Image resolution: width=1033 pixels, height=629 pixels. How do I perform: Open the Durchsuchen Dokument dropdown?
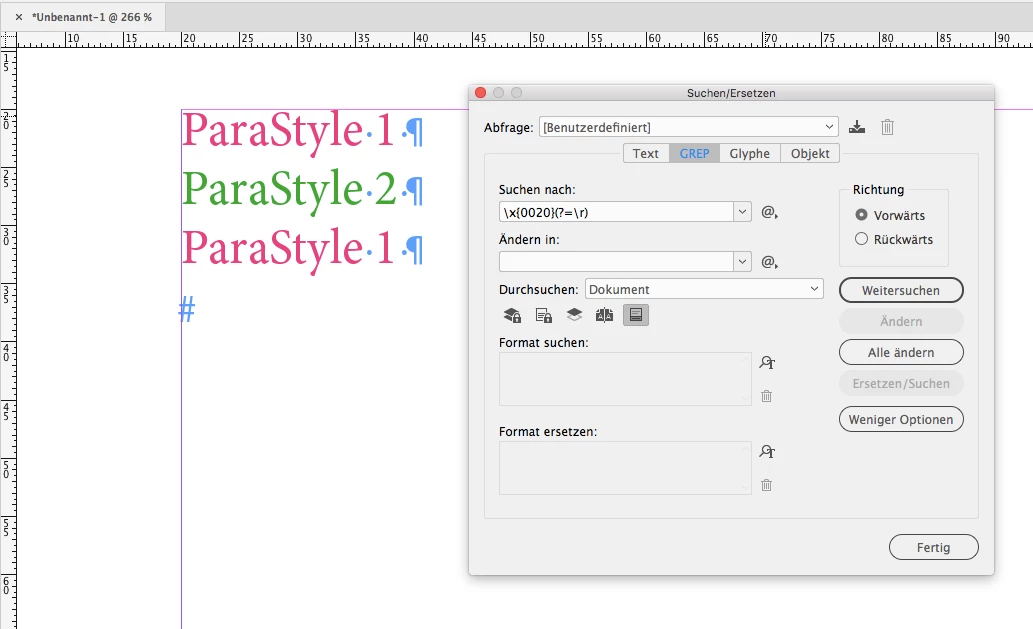pos(704,289)
